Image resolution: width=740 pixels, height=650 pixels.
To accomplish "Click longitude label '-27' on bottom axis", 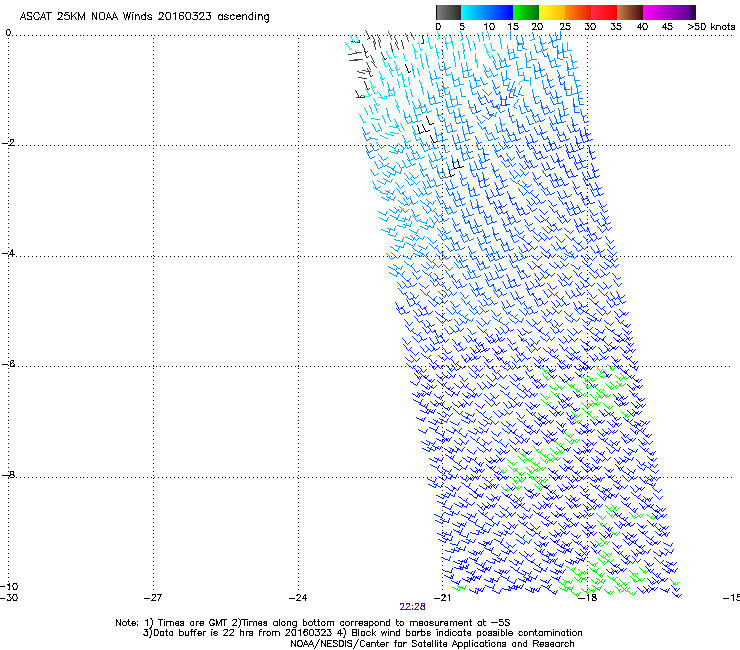I will [x=153, y=598].
